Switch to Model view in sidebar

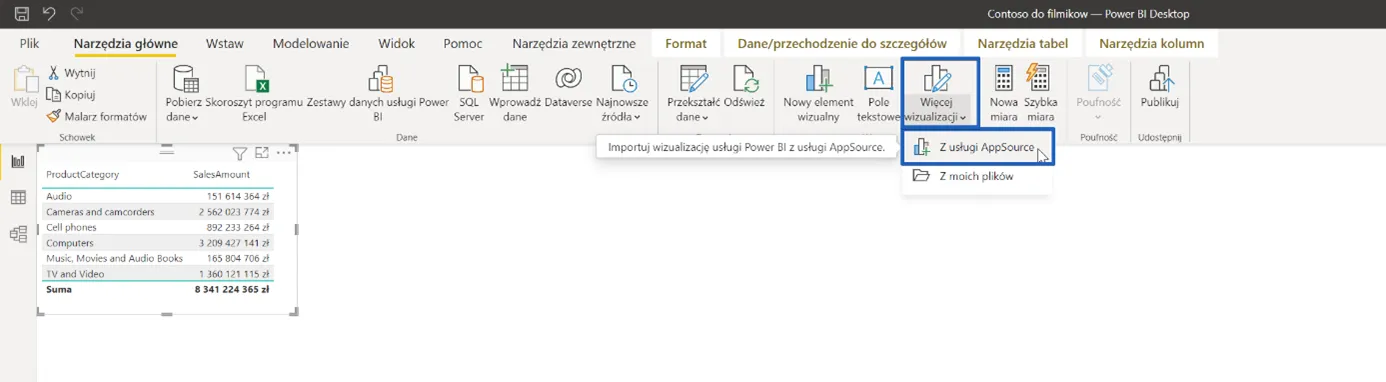(x=18, y=234)
